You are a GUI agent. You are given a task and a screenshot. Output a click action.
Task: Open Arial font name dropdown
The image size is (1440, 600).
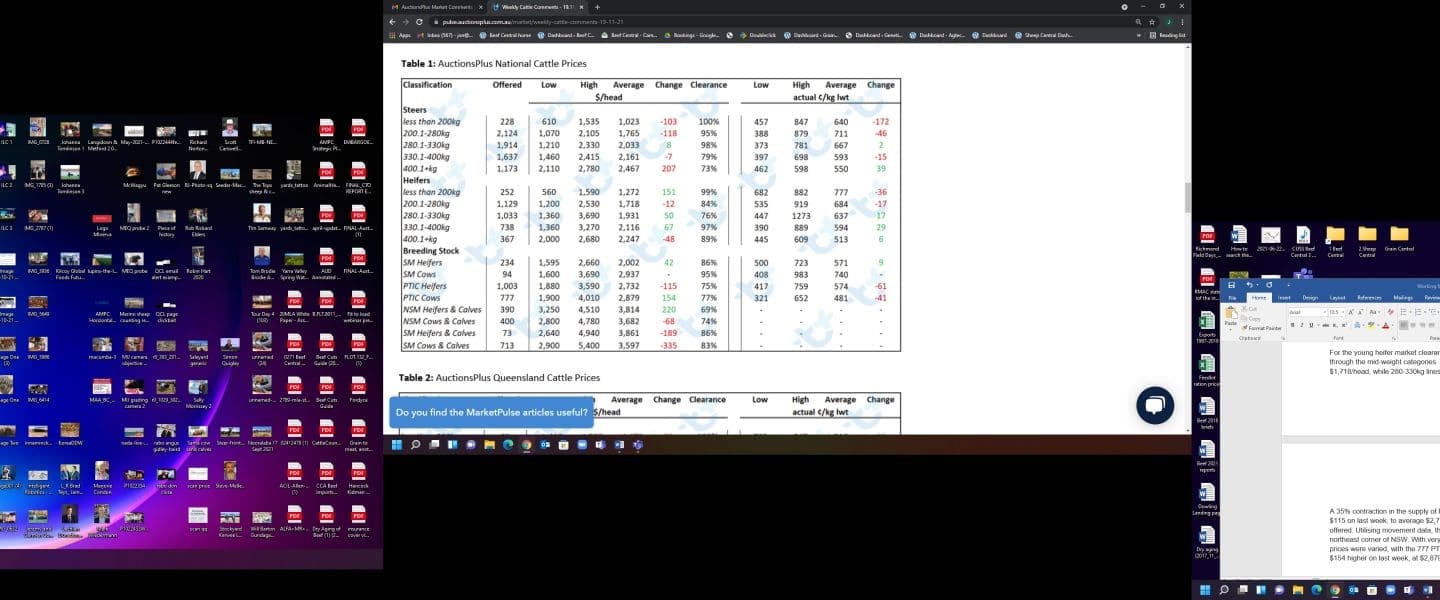click(x=1324, y=312)
